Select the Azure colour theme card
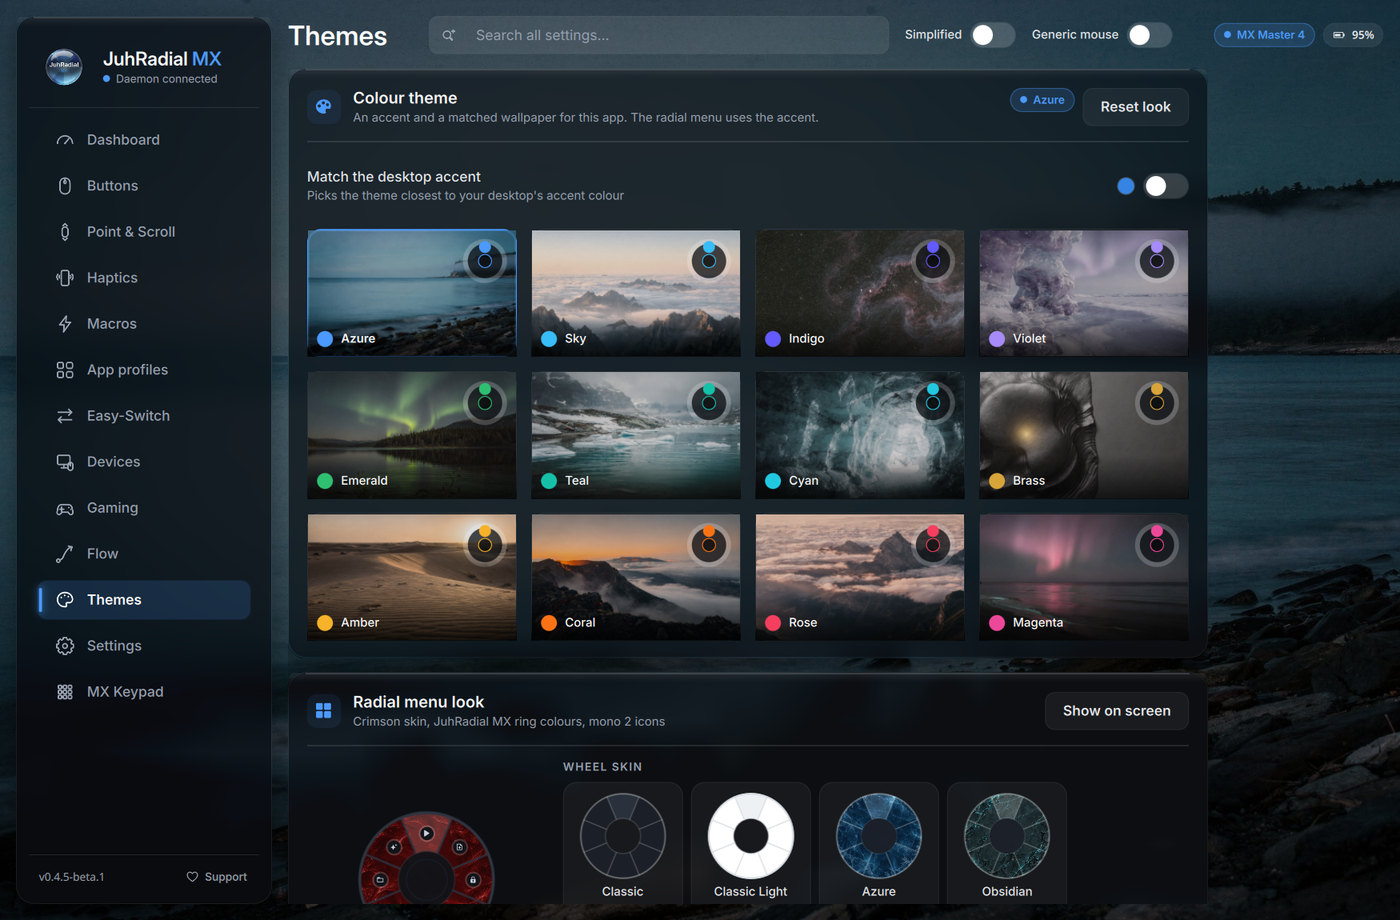 tap(412, 293)
